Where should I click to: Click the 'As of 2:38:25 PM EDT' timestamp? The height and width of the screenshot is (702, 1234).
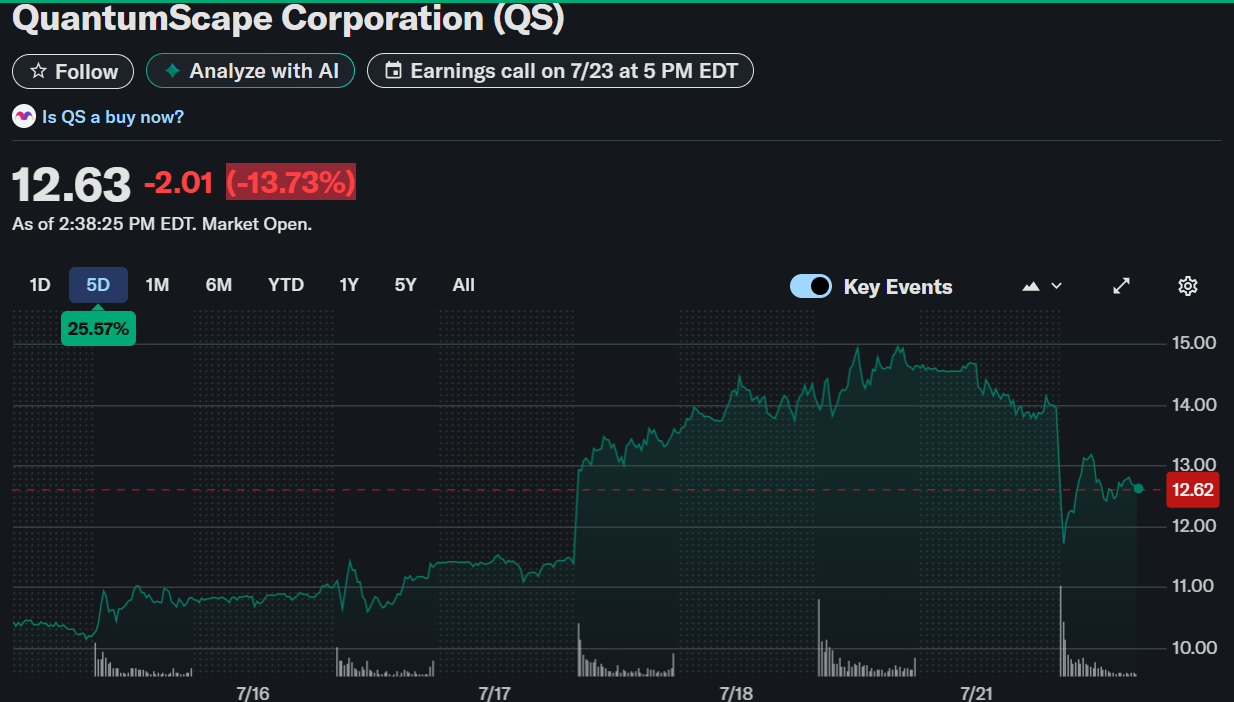(162, 224)
